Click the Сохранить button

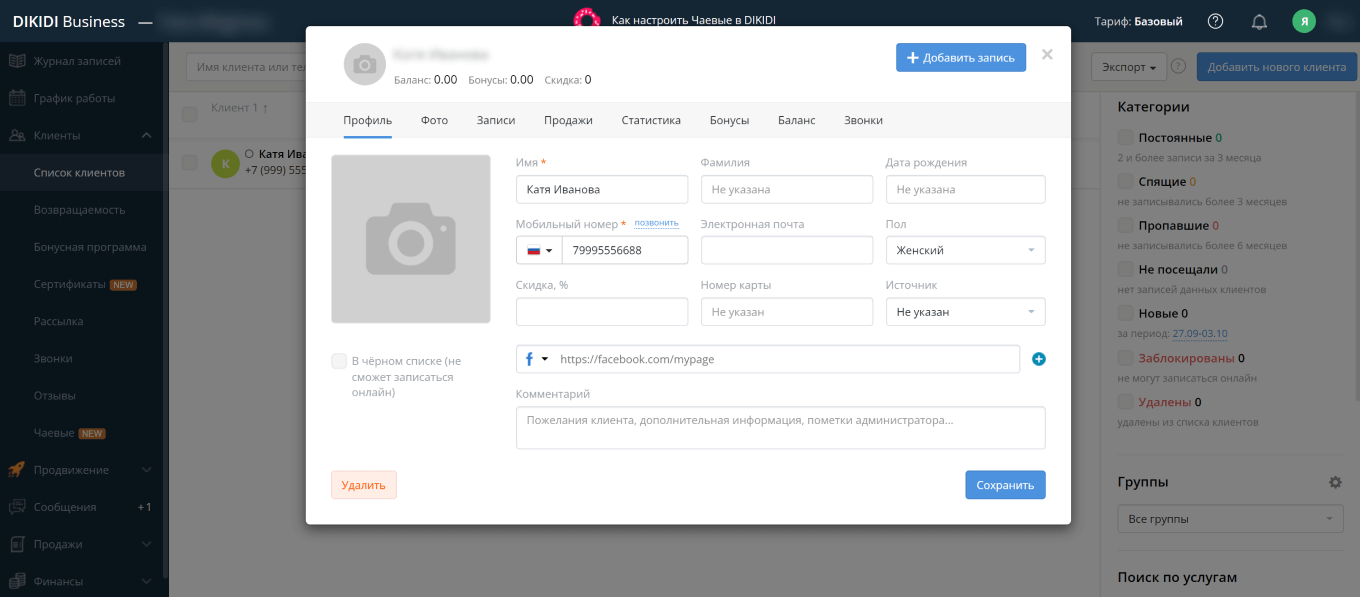[x=1005, y=485]
